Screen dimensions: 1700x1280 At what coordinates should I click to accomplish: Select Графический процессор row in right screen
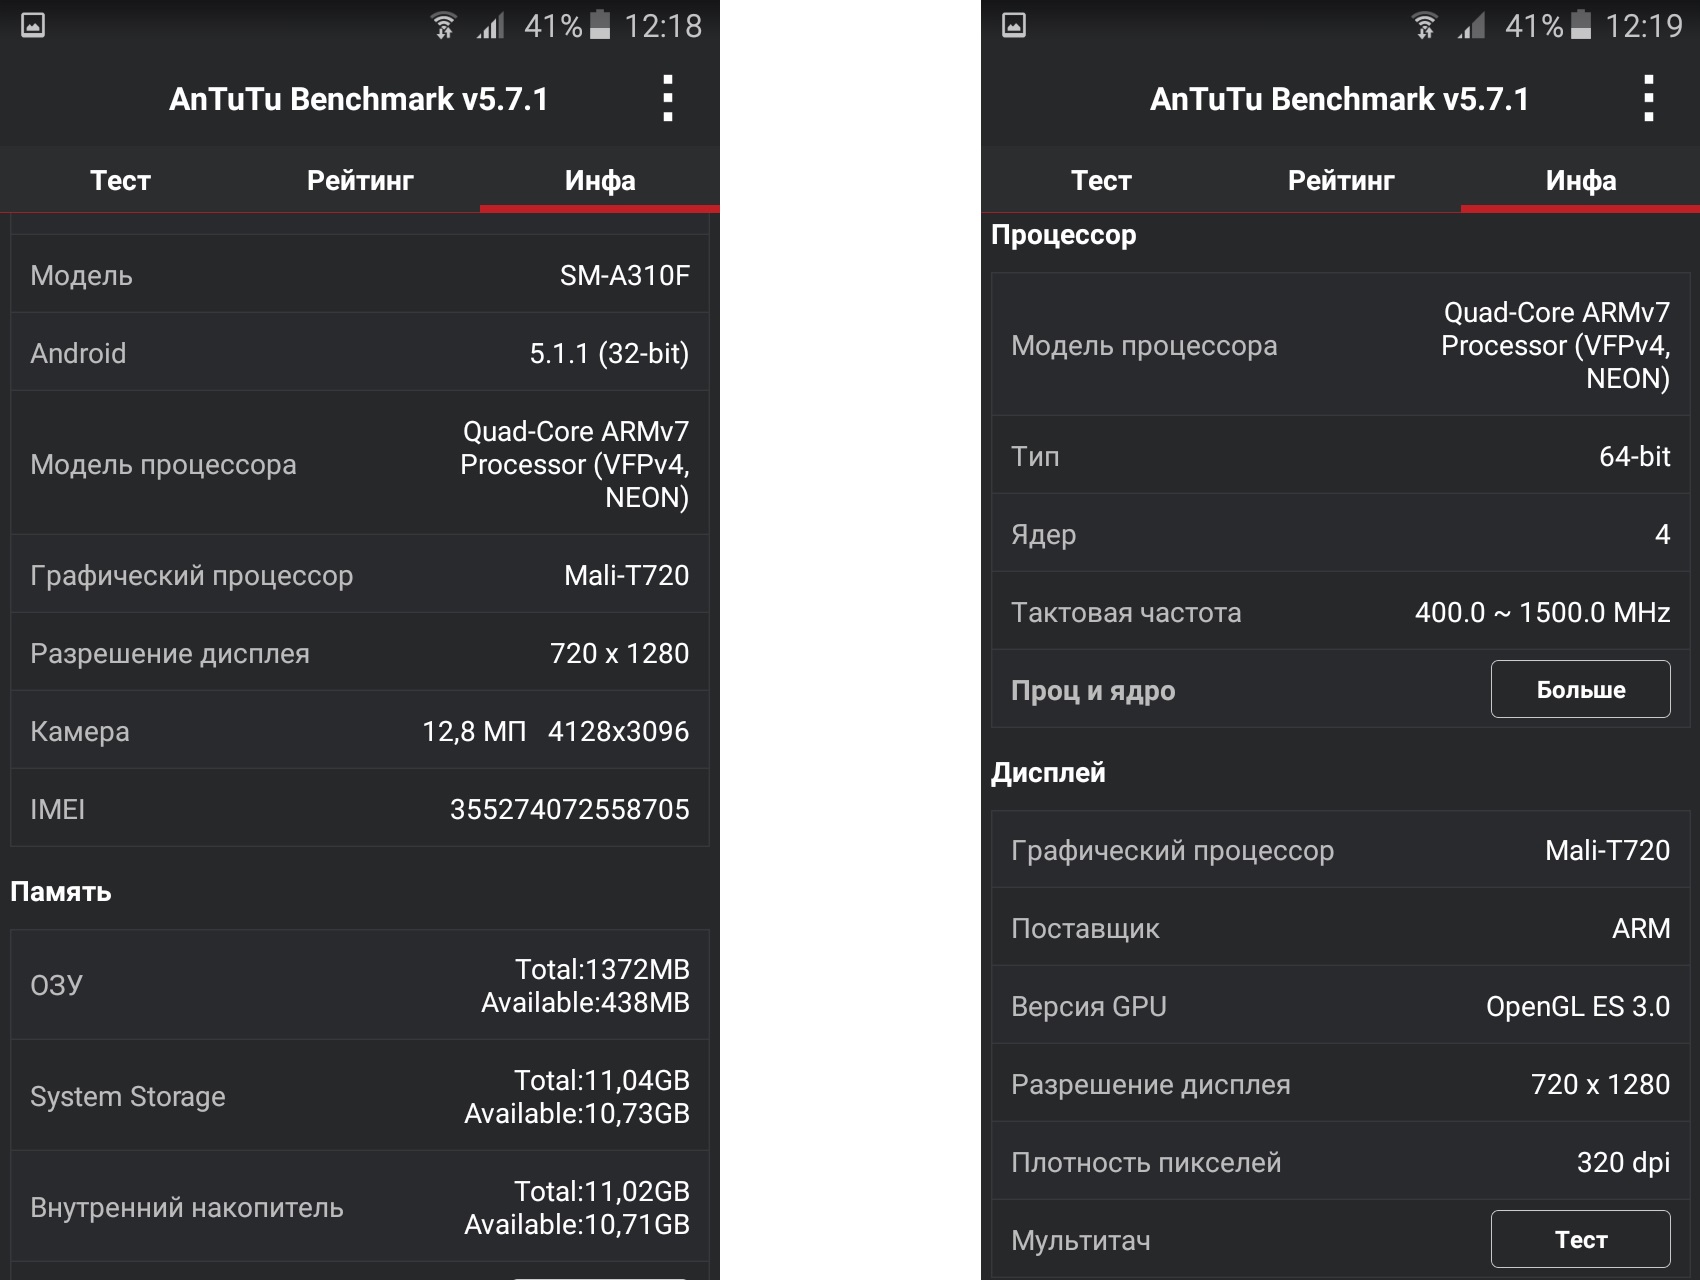[1341, 850]
